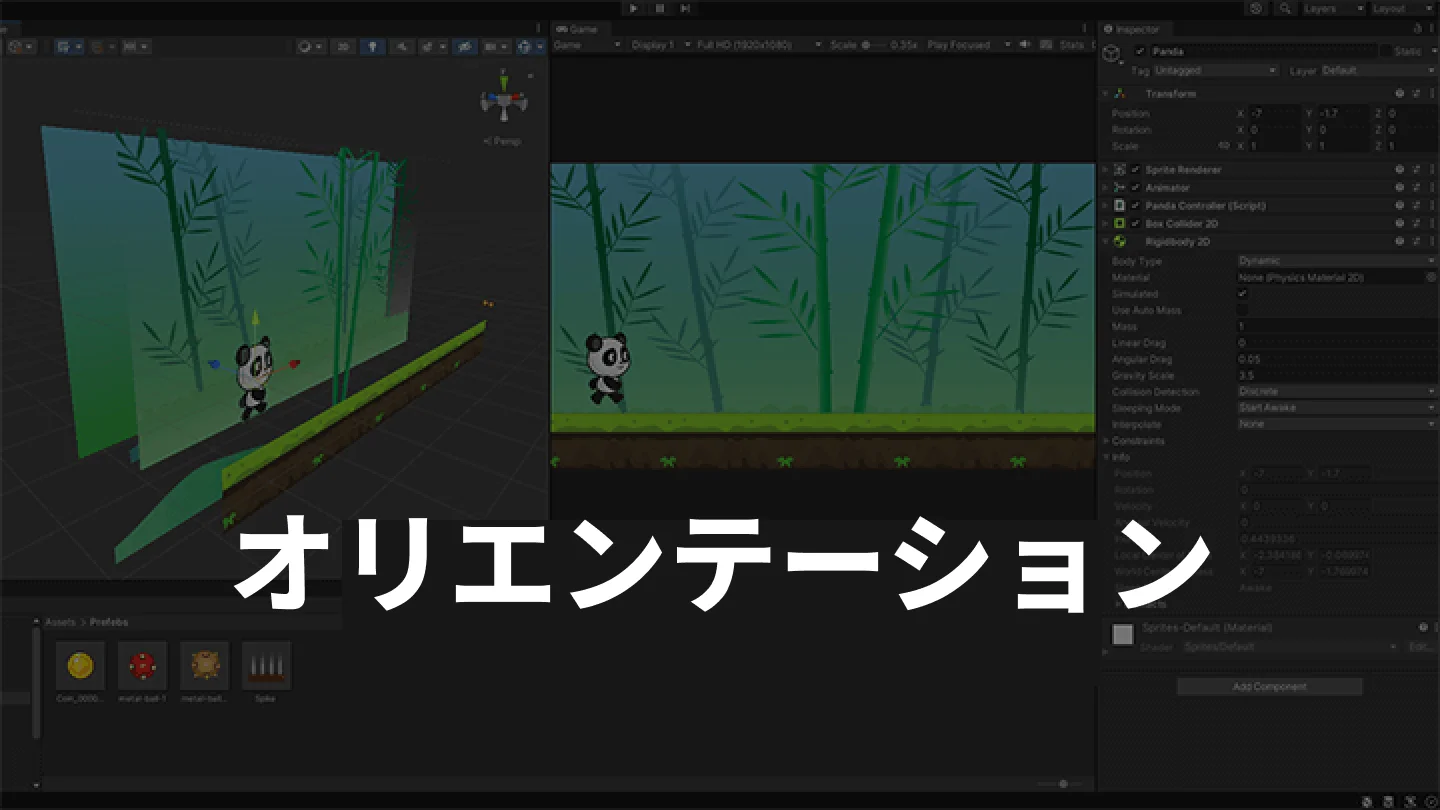The width and height of the screenshot is (1440, 810).
Task: Open the global Search magnifier icon
Action: tap(1285, 8)
